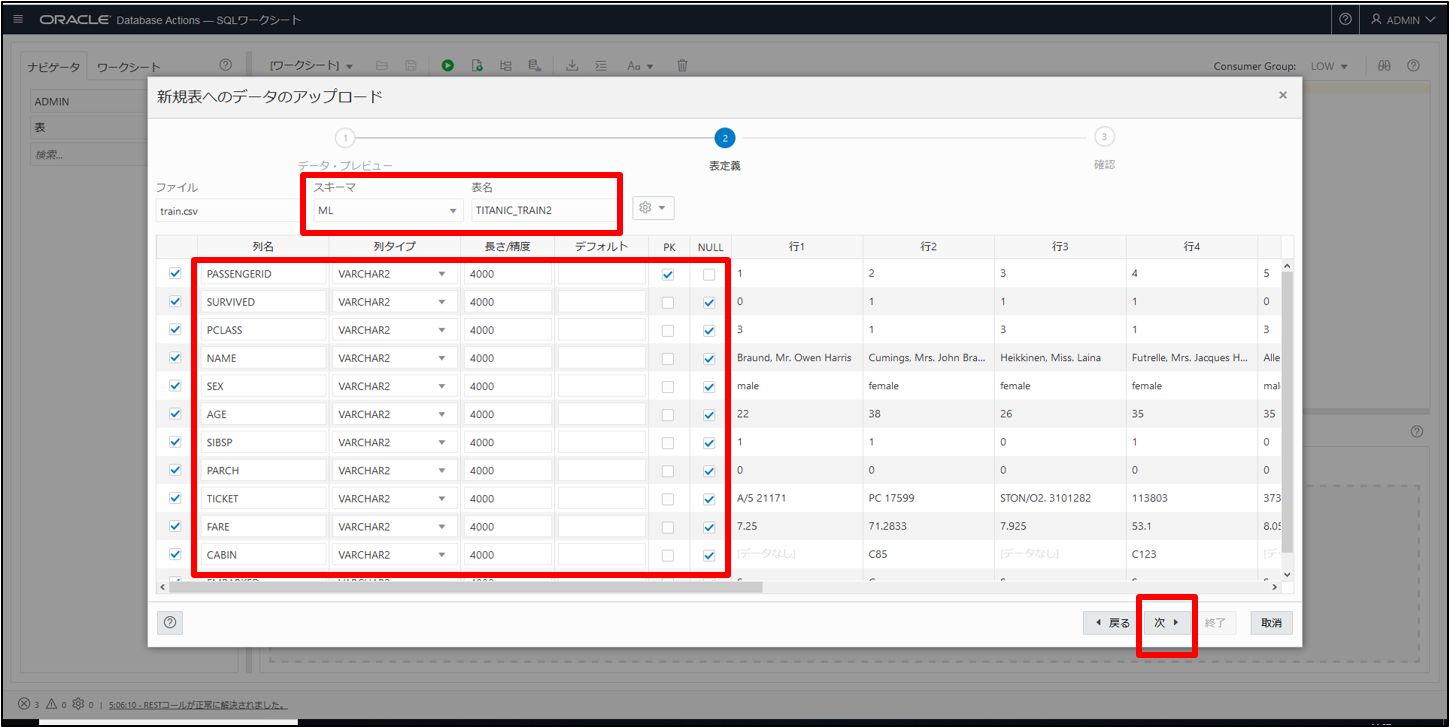Screen dimensions: 1449x727
Task: Close the upload dialog with X
Action: (x=1282, y=96)
